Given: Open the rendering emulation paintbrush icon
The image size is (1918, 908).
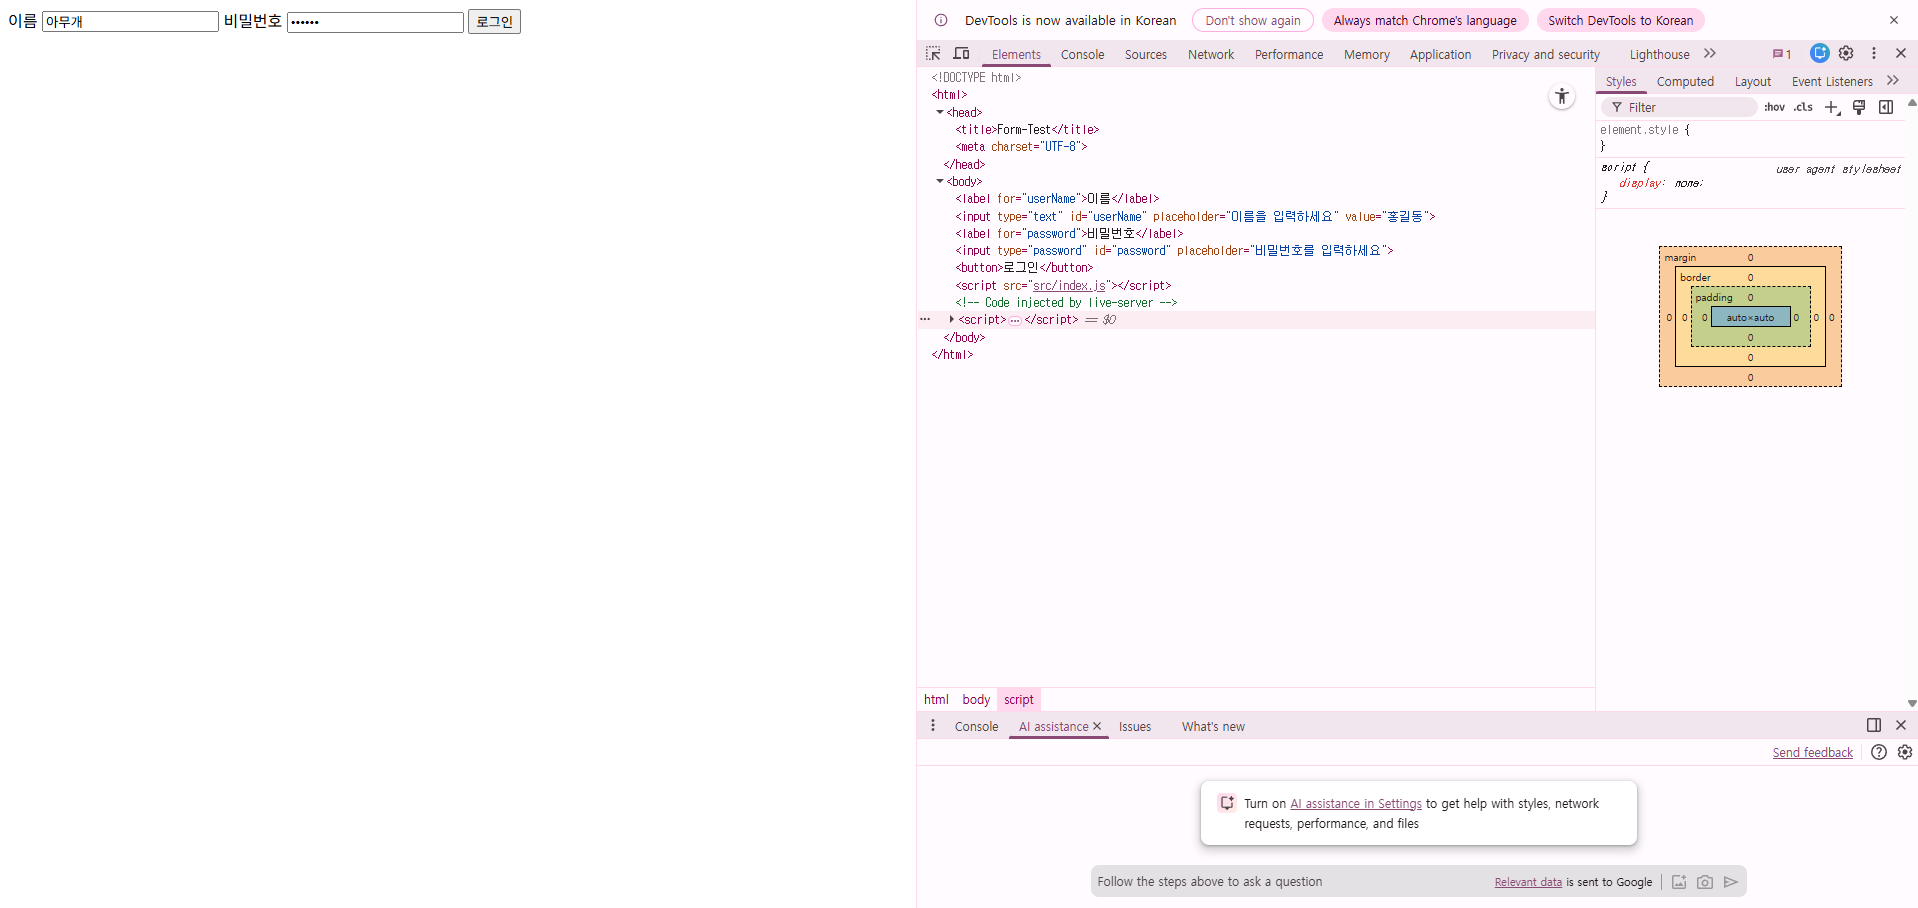Looking at the screenshot, I should (1859, 108).
